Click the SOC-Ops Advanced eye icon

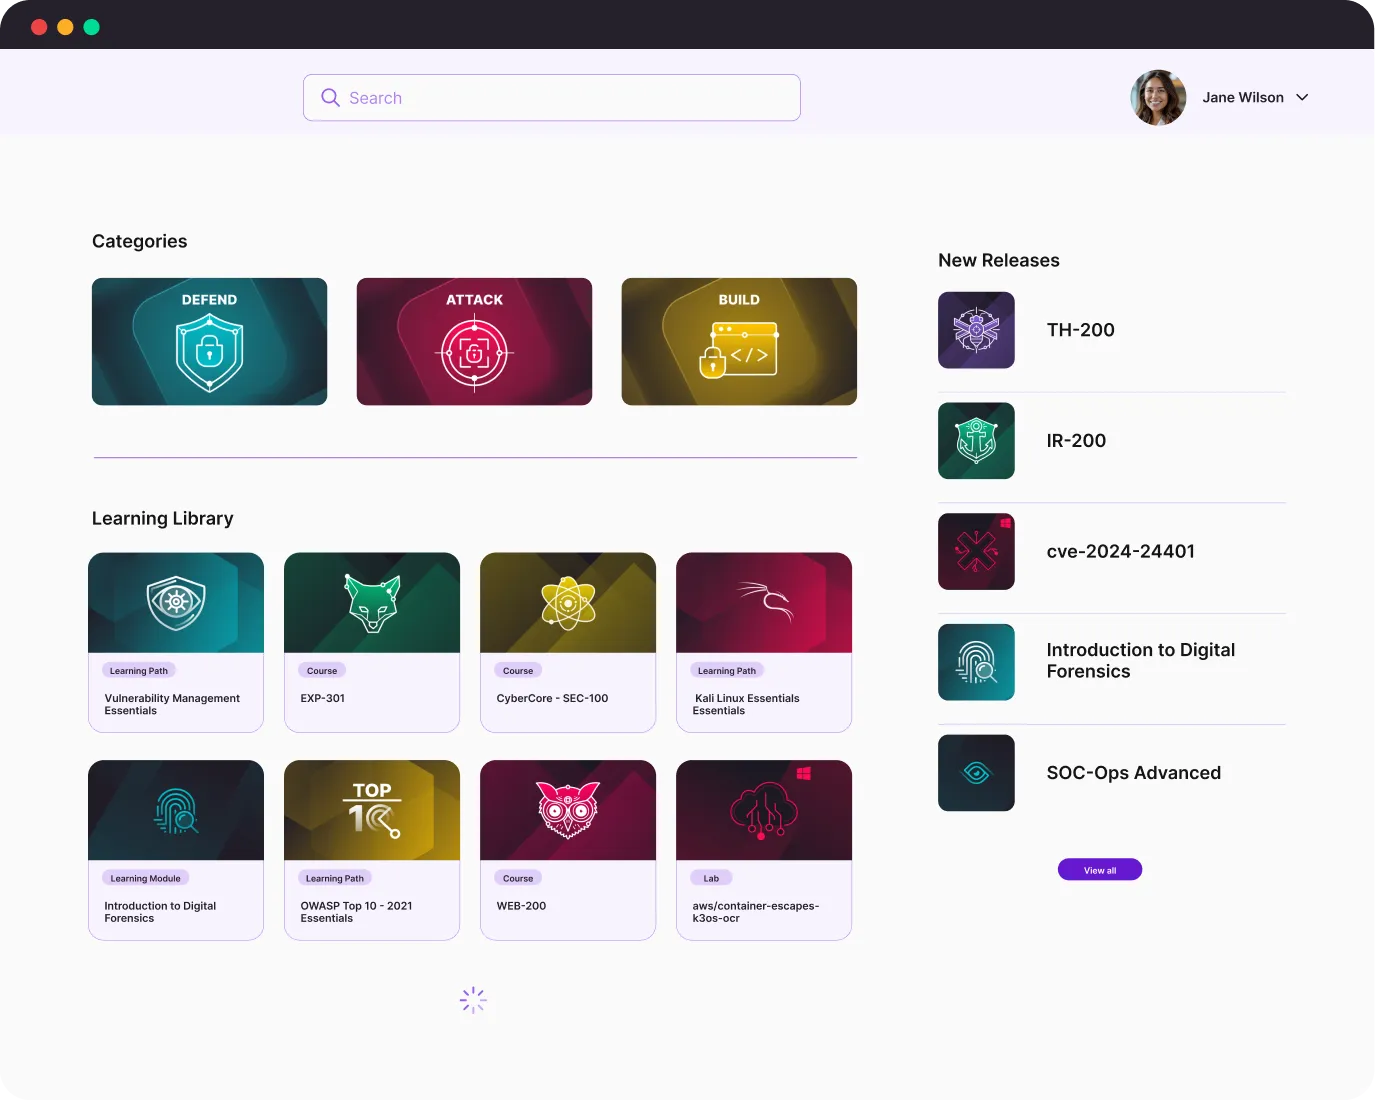976,773
